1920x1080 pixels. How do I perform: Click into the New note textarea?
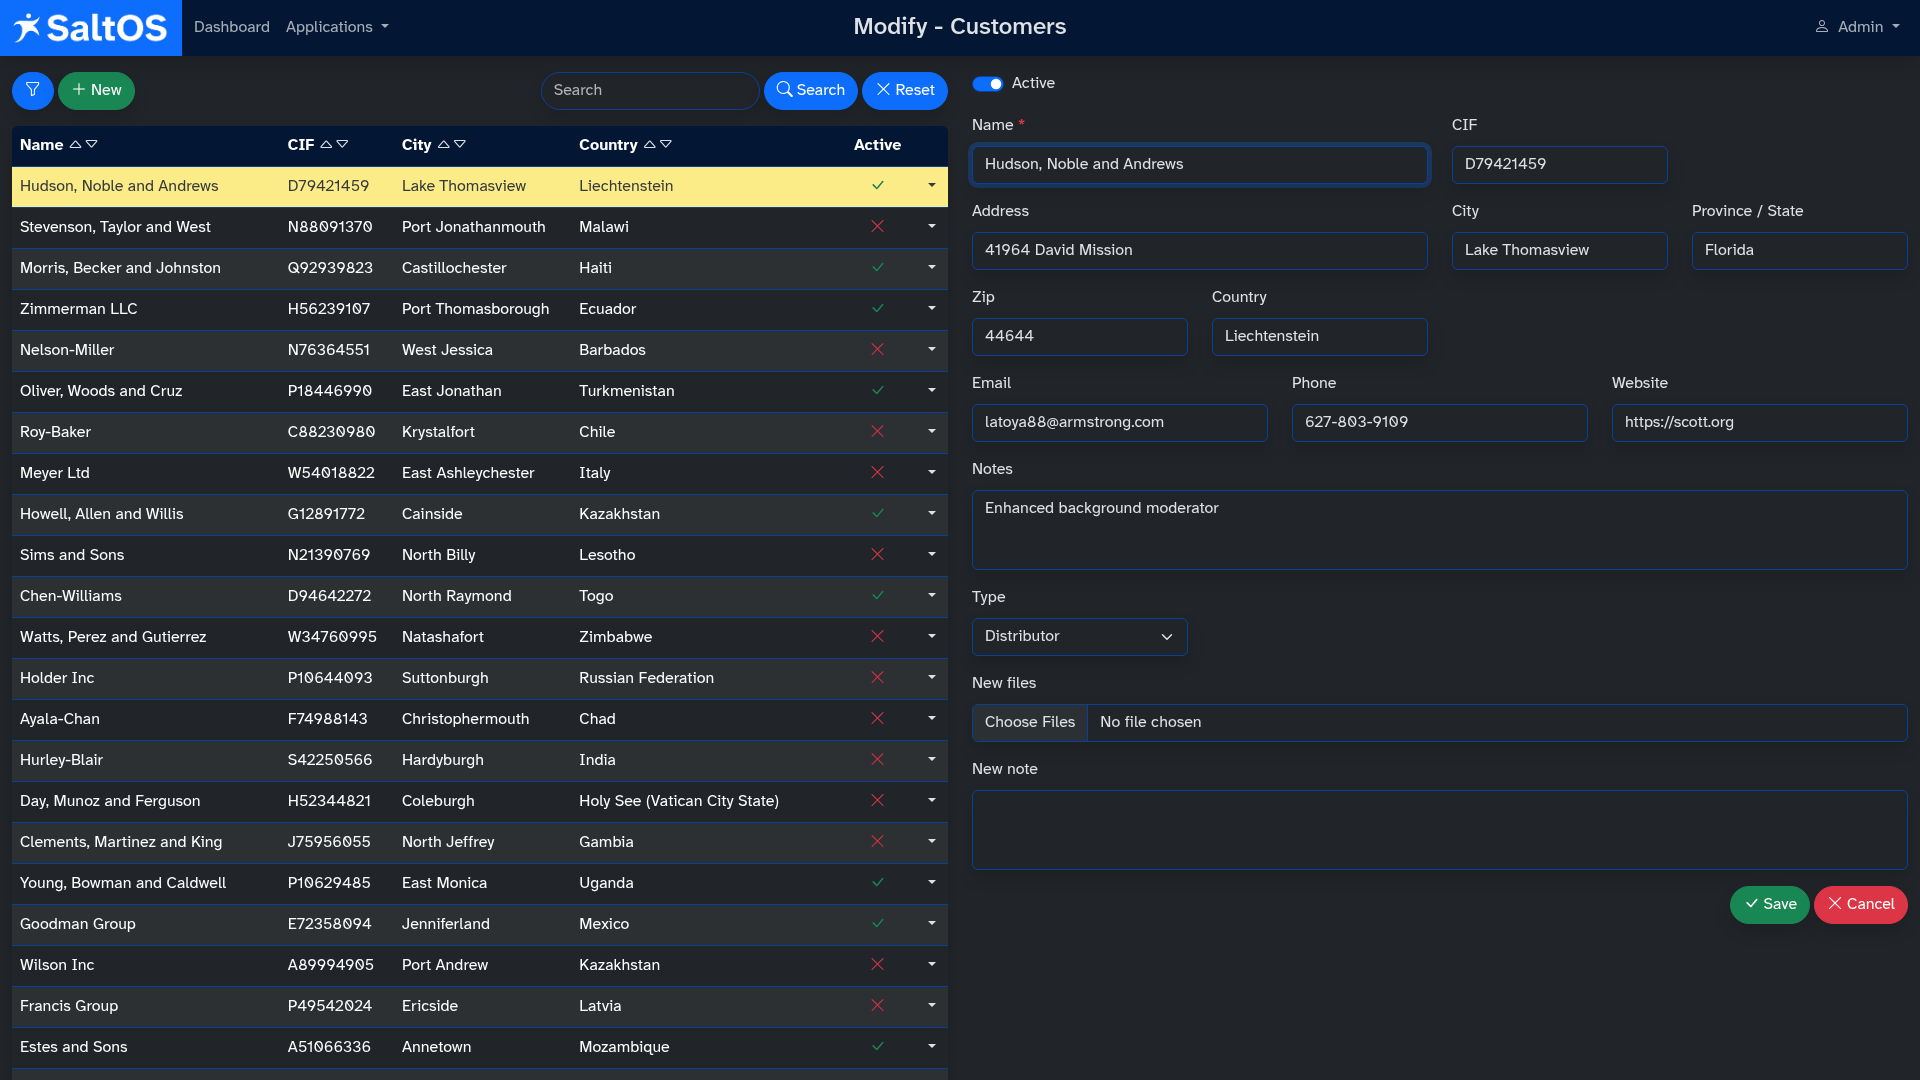pos(1439,830)
